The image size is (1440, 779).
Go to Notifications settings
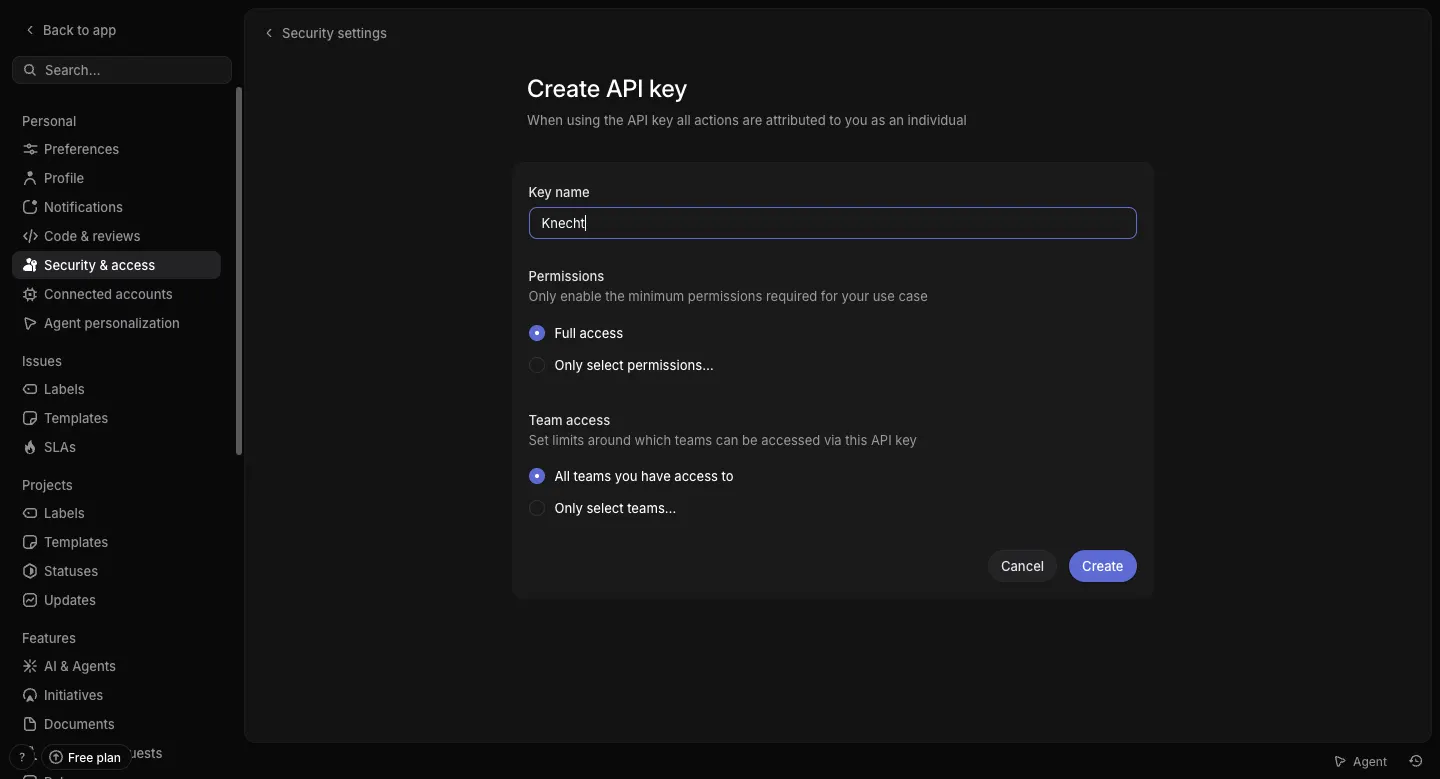[116, 207]
